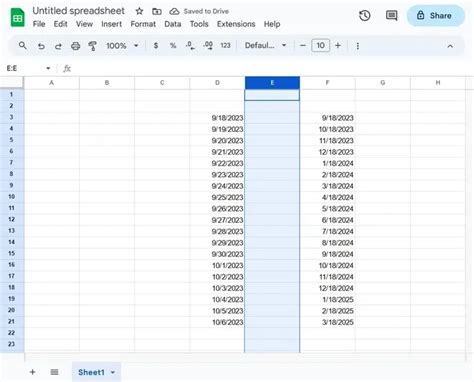Open the Insert menu
Screen dimensions: 474x382
tap(112, 24)
